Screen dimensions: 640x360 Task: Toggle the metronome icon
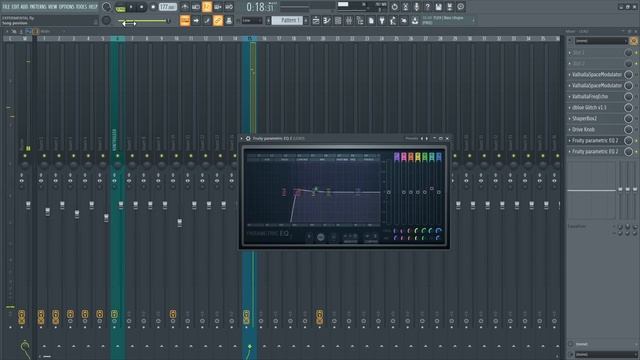click(185, 7)
